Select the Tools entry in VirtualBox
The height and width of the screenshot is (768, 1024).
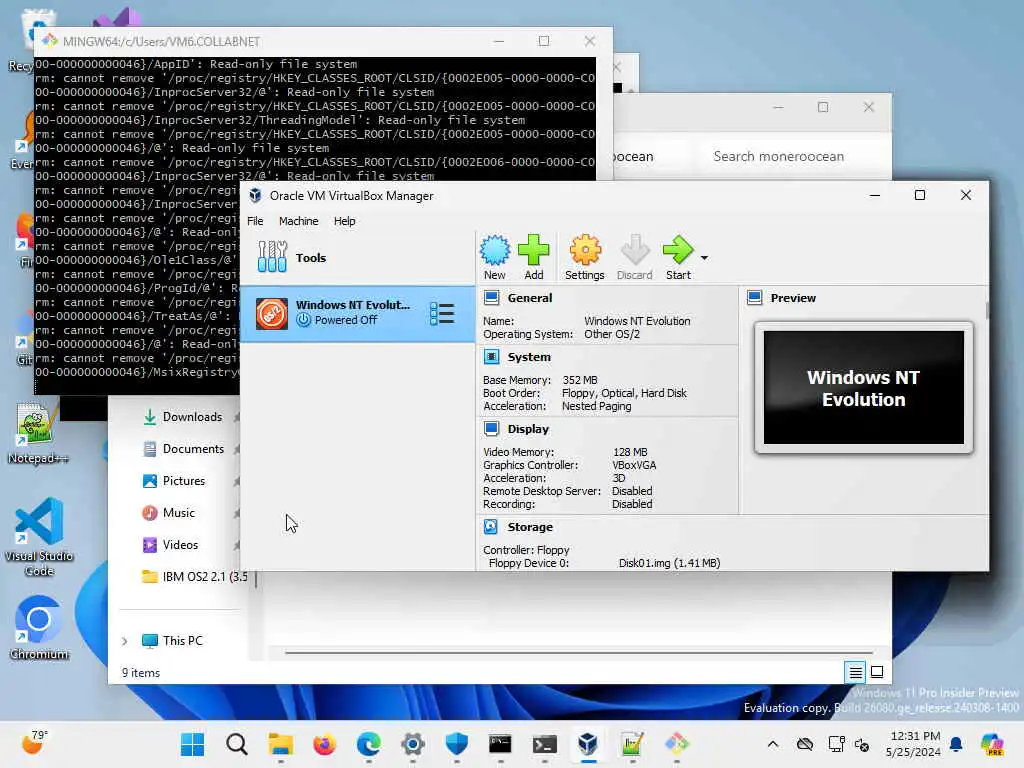(357, 257)
